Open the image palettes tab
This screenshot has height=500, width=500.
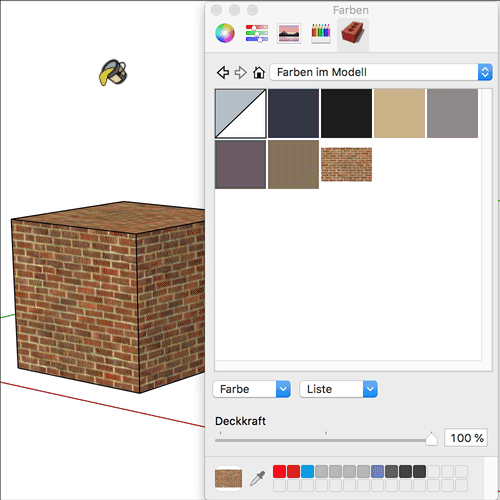[x=289, y=33]
